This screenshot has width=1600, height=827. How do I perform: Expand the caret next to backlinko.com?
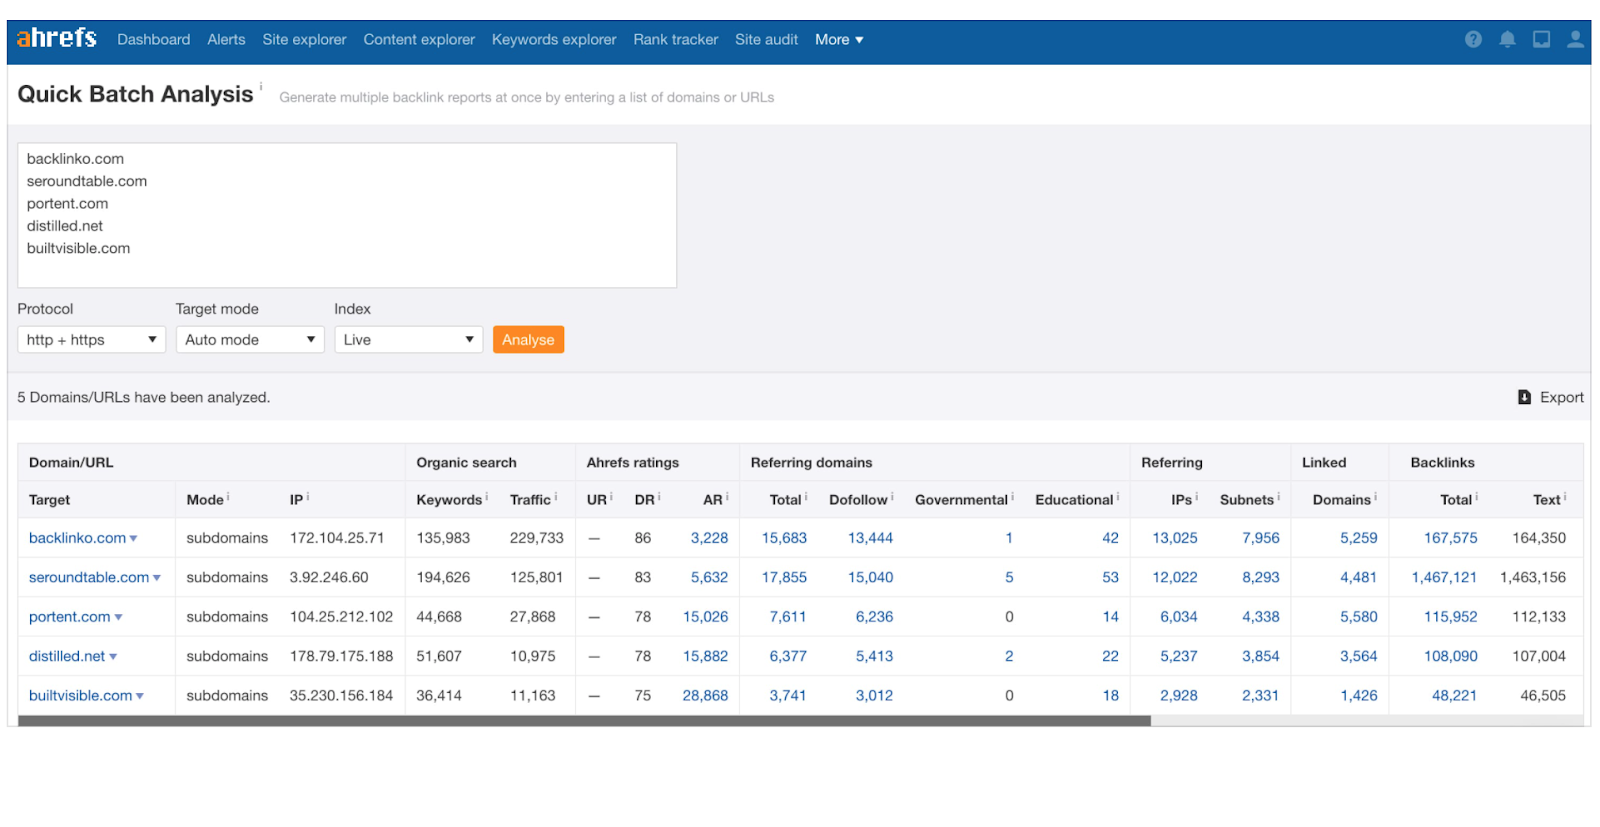point(134,539)
